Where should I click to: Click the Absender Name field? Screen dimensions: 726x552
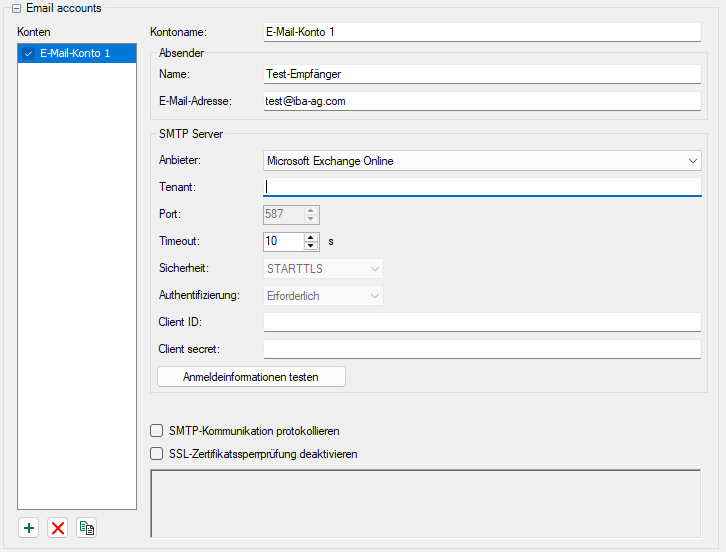[482, 74]
